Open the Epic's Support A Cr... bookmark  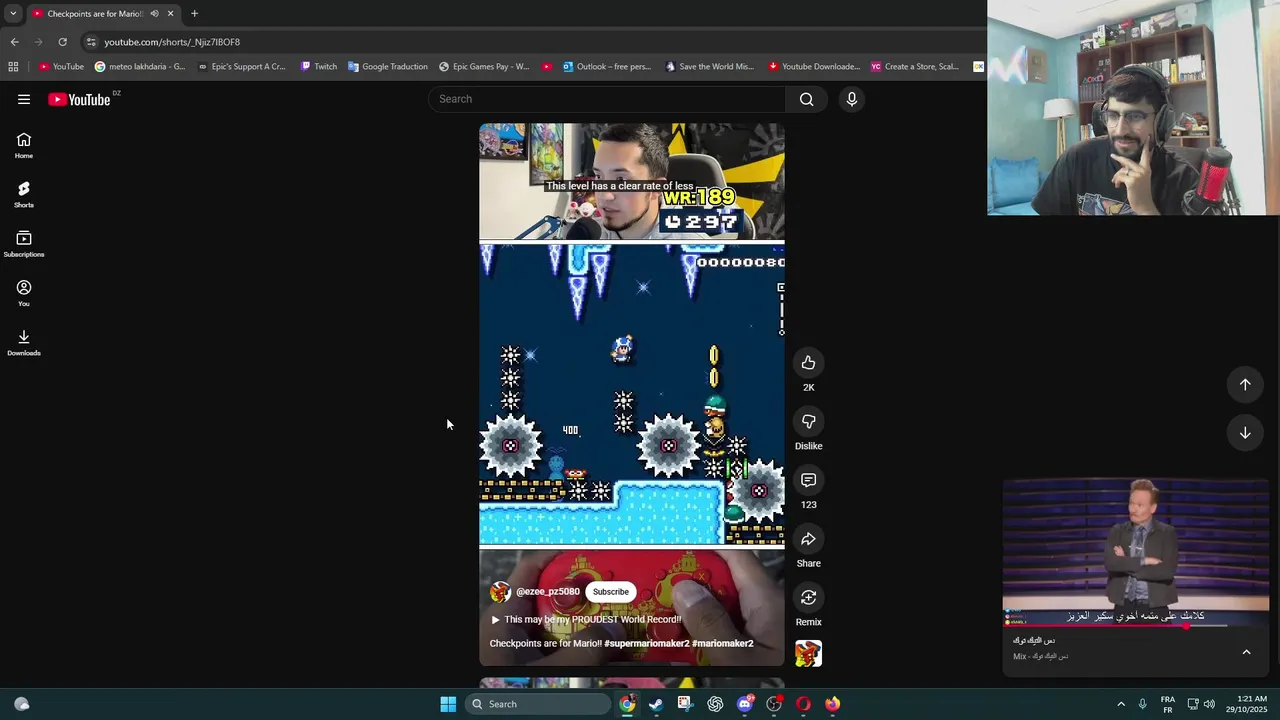click(241, 67)
